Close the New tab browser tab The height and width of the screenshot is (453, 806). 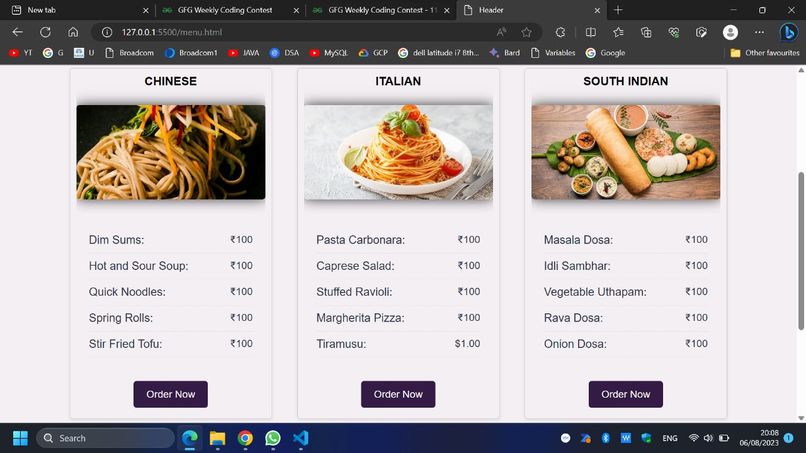[145, 10]
